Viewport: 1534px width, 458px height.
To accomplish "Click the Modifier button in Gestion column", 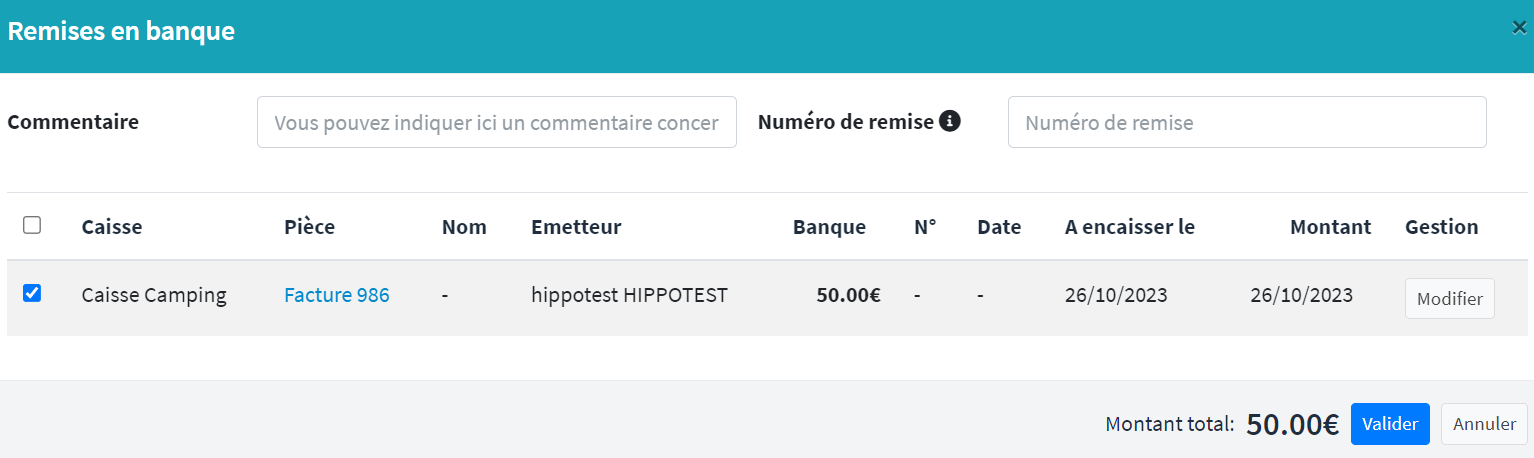I will 1450,299.
